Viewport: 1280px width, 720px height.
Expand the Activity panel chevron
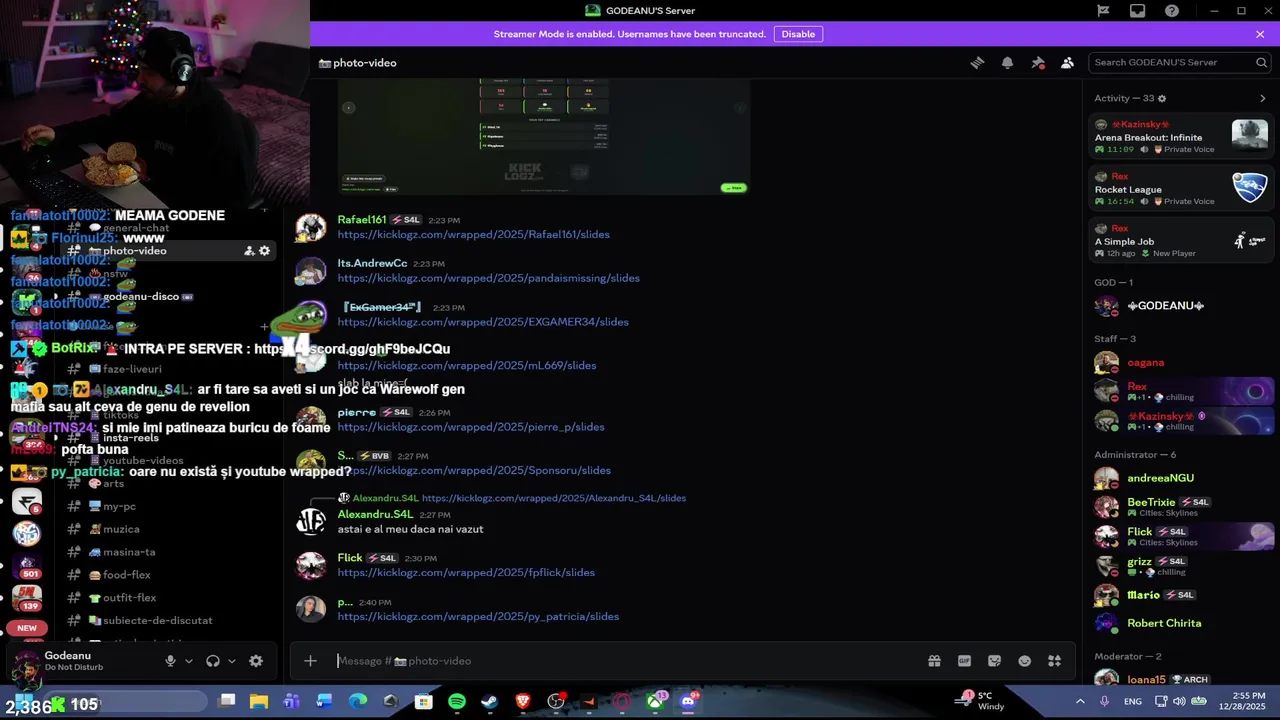tap(1262, 98)
